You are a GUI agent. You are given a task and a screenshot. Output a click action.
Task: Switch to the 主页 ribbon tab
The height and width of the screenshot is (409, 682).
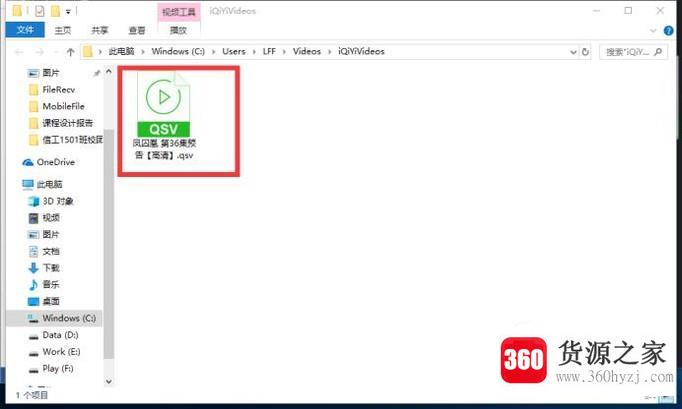point(63,30)
